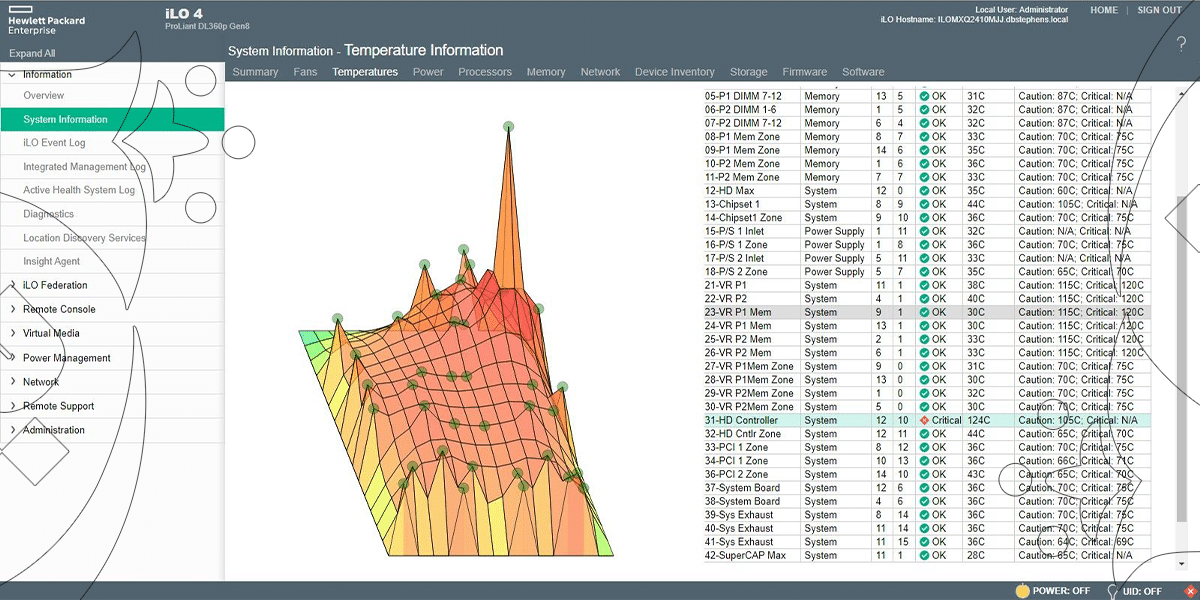Click the OK checkmark for 42-SuperCAP Max
This screenshot has height=600, width=1200.
click(x=925, y=556)
